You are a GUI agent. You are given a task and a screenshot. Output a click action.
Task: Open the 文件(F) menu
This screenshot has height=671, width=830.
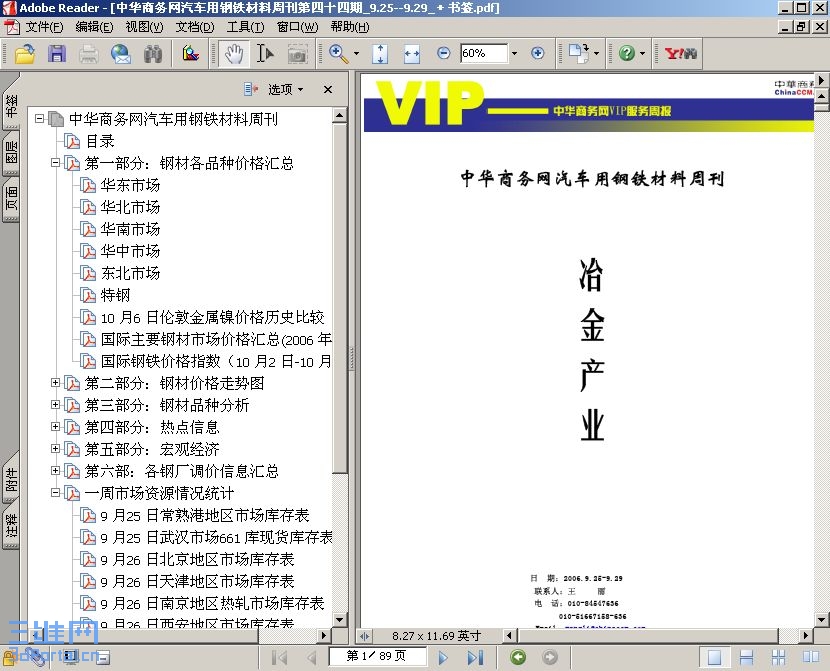click(x=44, y=26)
